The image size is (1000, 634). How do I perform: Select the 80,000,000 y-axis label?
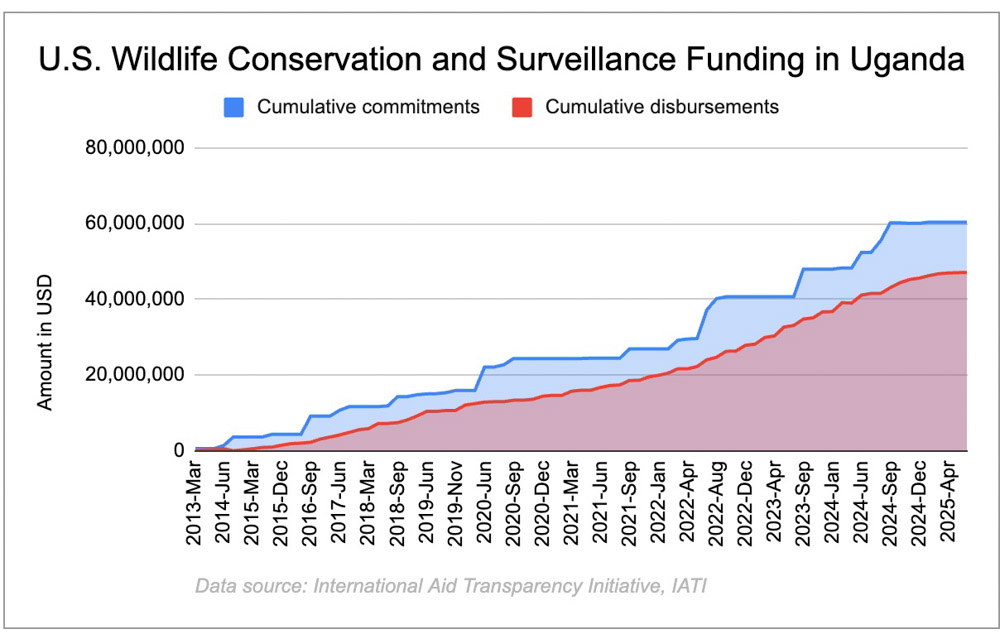[135, 148]
